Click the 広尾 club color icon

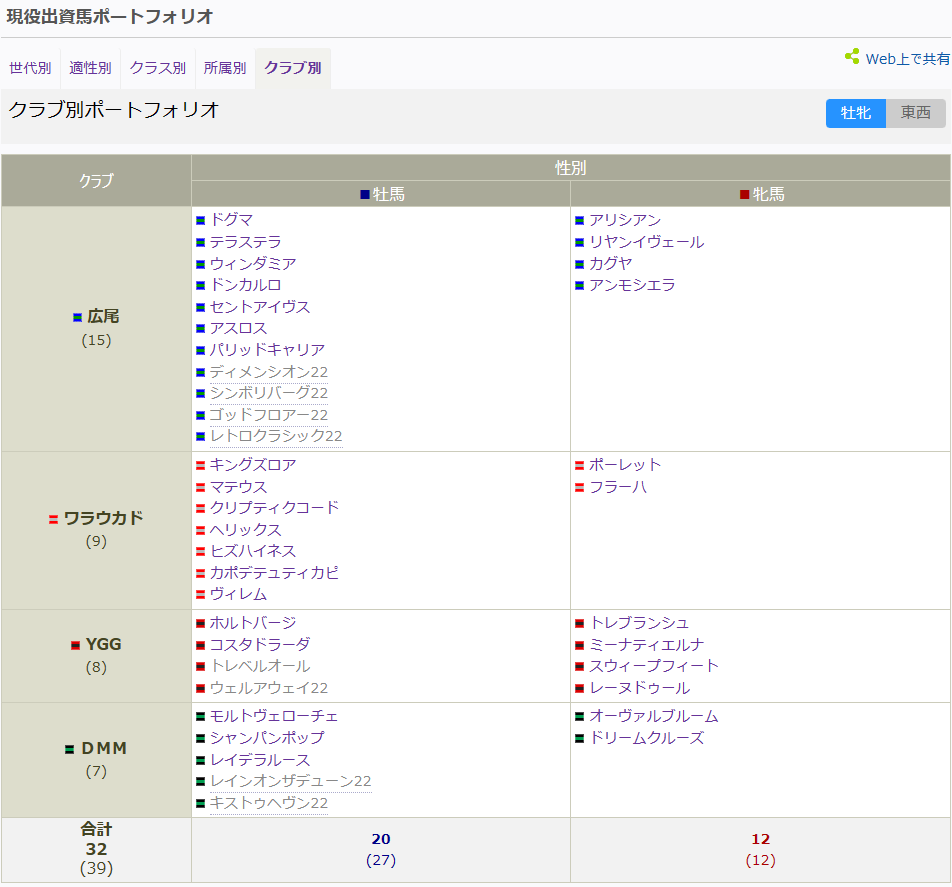(x=77, y=317)
